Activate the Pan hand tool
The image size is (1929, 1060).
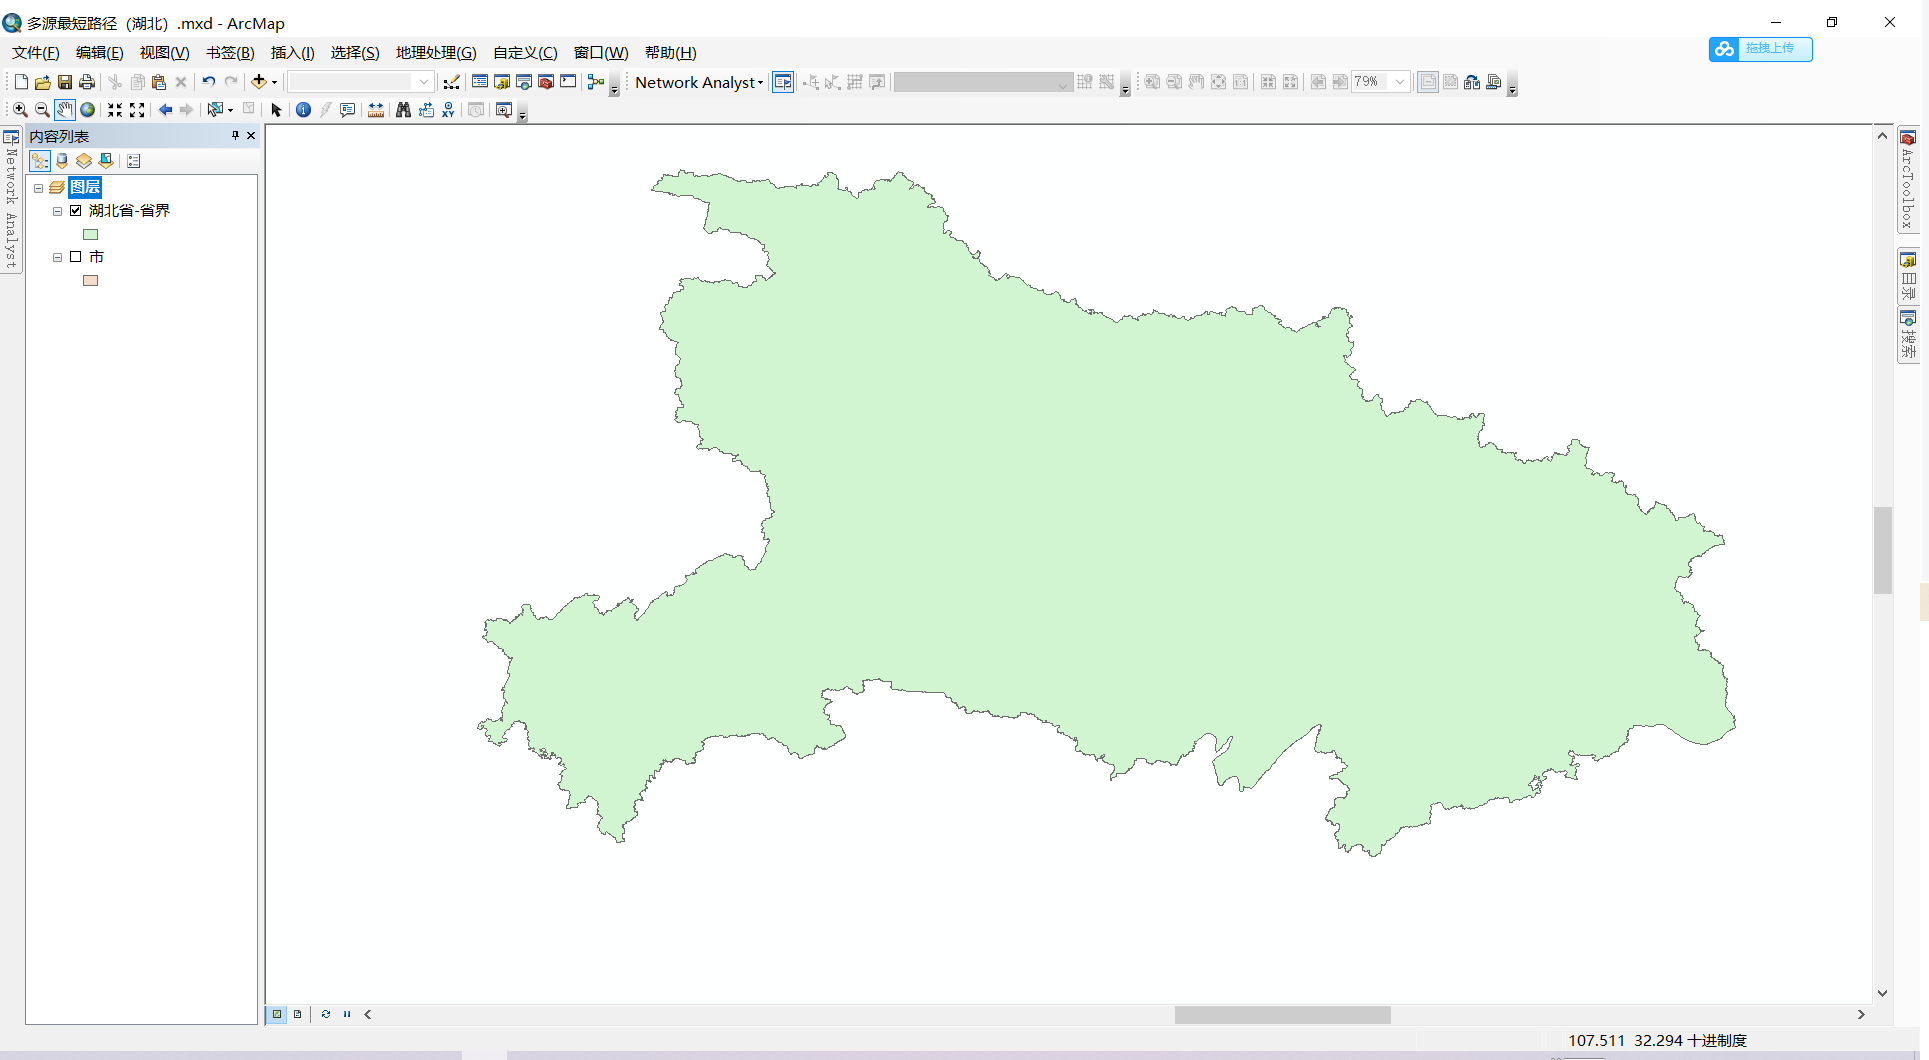64,110
